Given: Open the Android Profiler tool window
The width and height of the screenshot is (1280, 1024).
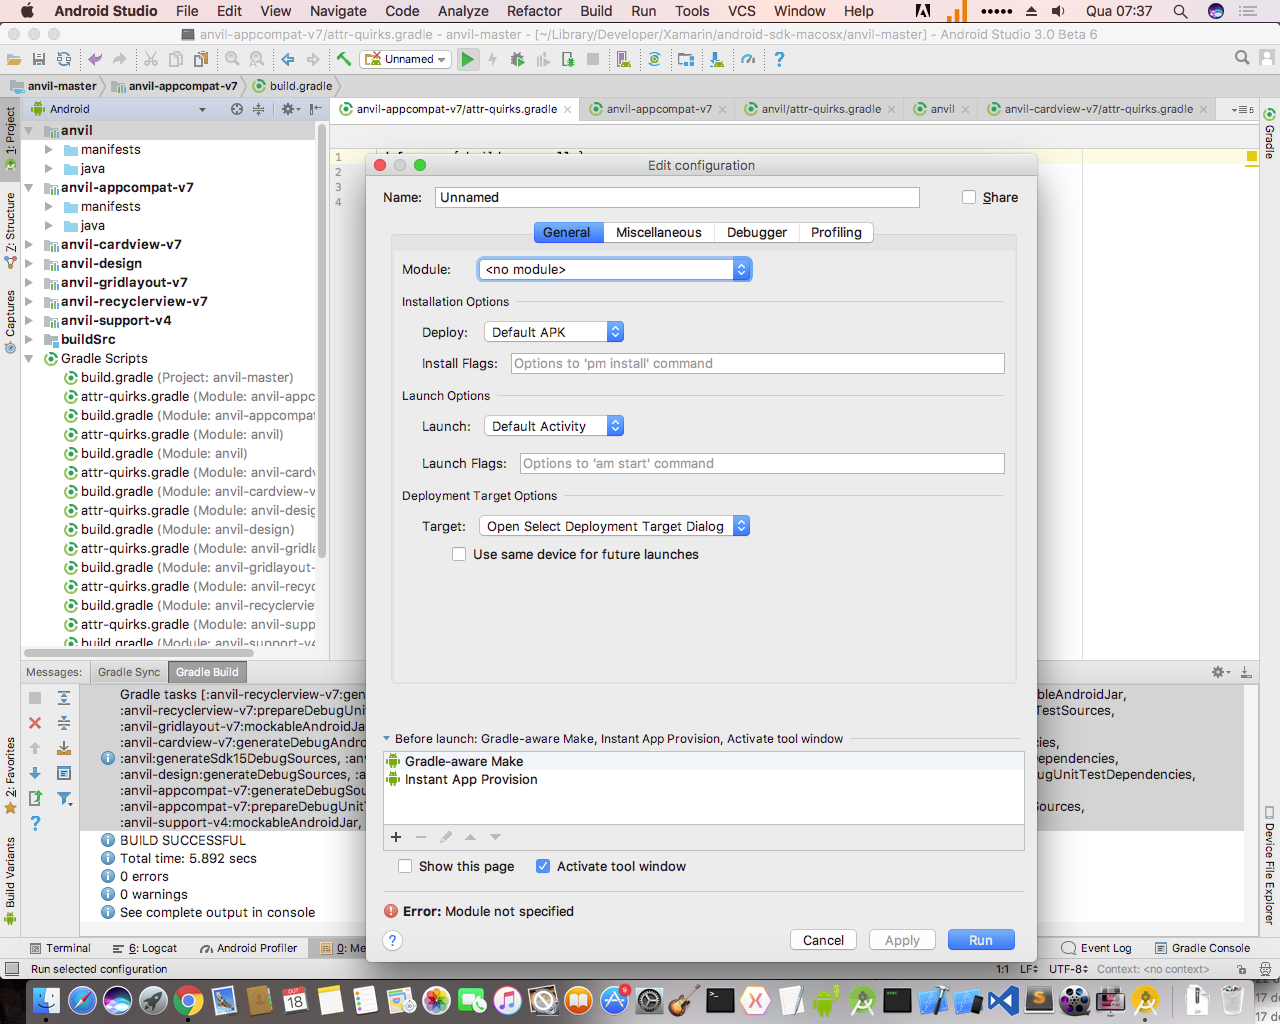Looking at the screenshot, I should (249, 948).
